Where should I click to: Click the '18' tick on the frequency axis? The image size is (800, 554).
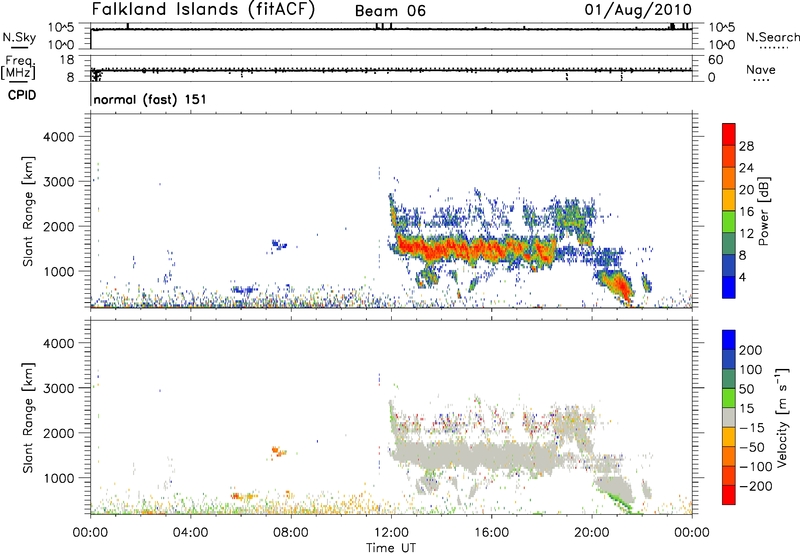point(67,60)
